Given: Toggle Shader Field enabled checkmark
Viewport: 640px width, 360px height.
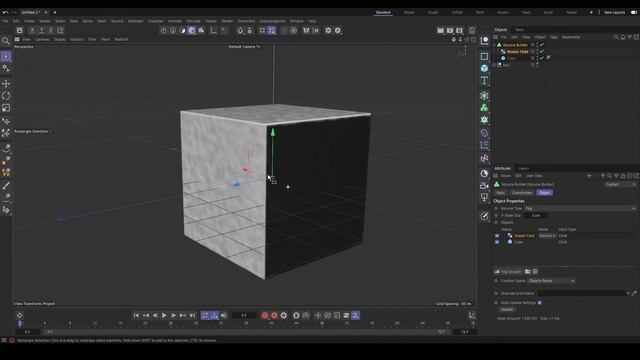Looking at the screenshot, I should coord(542,51).
